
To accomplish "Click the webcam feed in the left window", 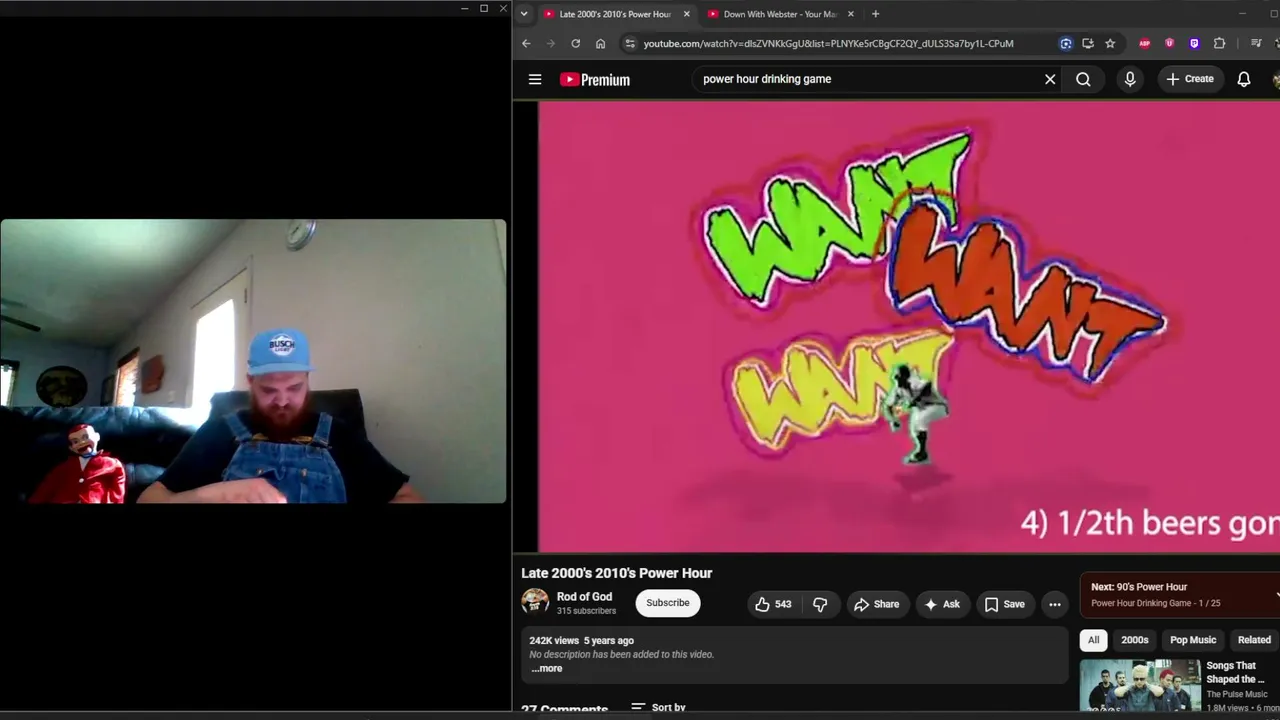I will [x=253, y=361].
